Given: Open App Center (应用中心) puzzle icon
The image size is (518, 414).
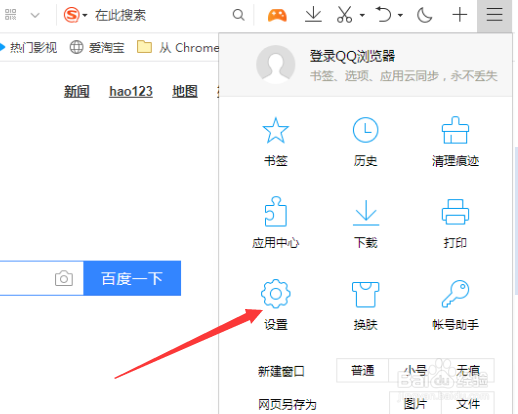Looking at the screenshot, I should pyautogui.click(x=275, y=212).
